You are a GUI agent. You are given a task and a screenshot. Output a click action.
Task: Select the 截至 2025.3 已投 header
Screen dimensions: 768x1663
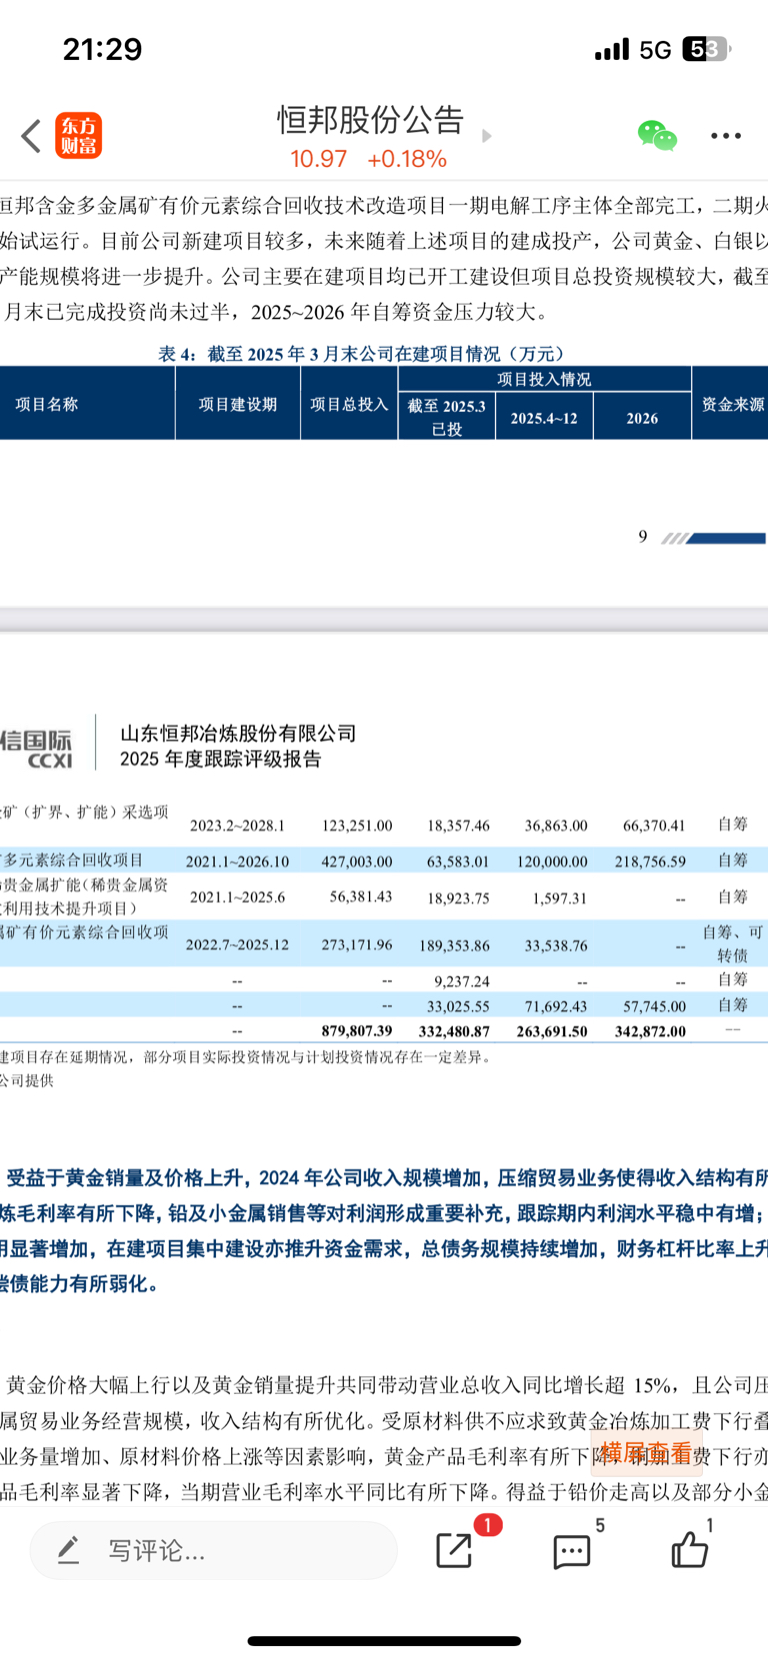coord(447,417)
